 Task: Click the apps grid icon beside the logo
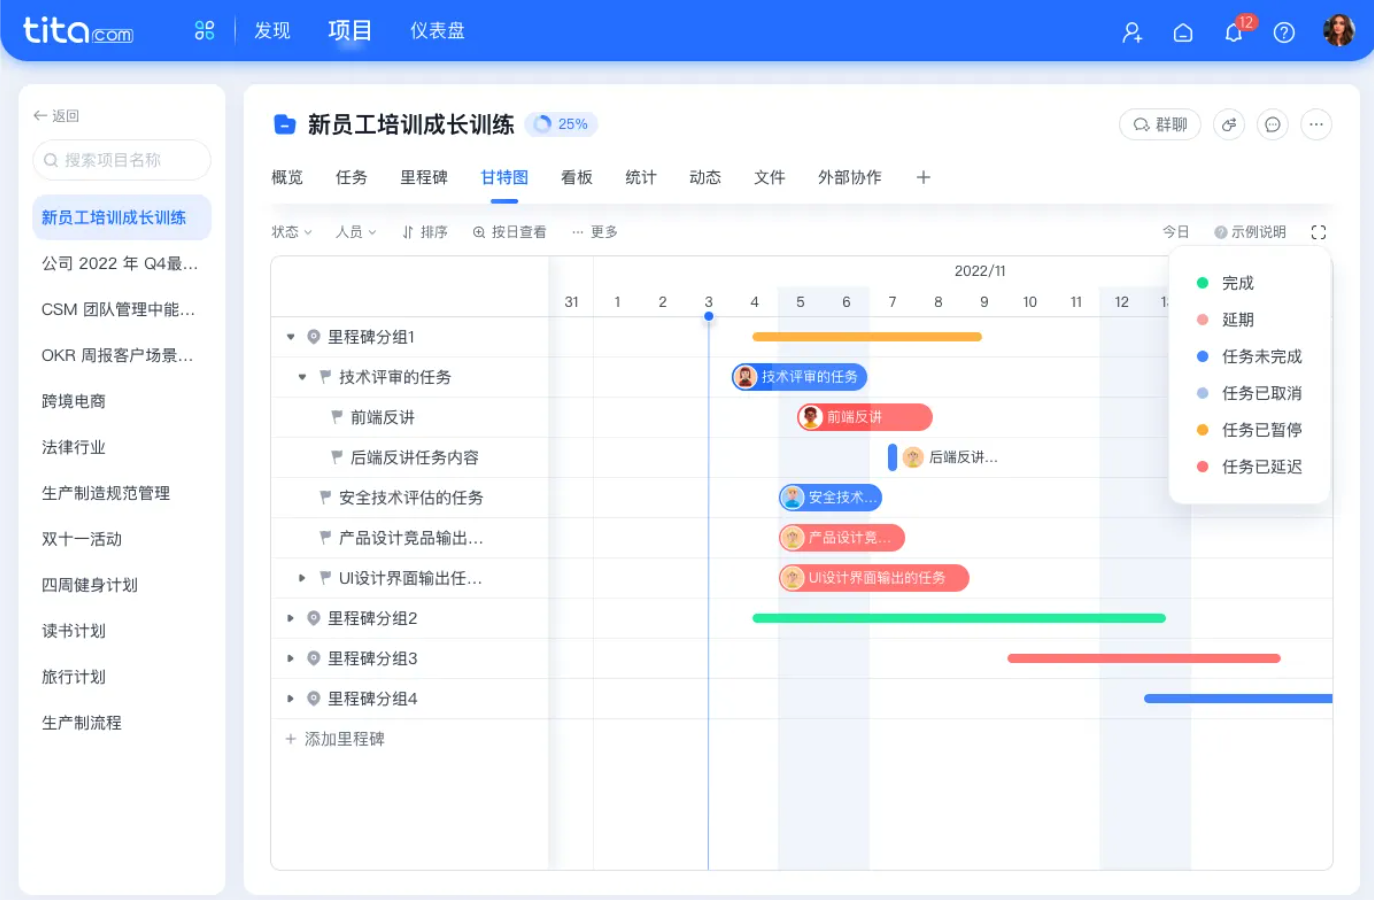tap(203, 30)
